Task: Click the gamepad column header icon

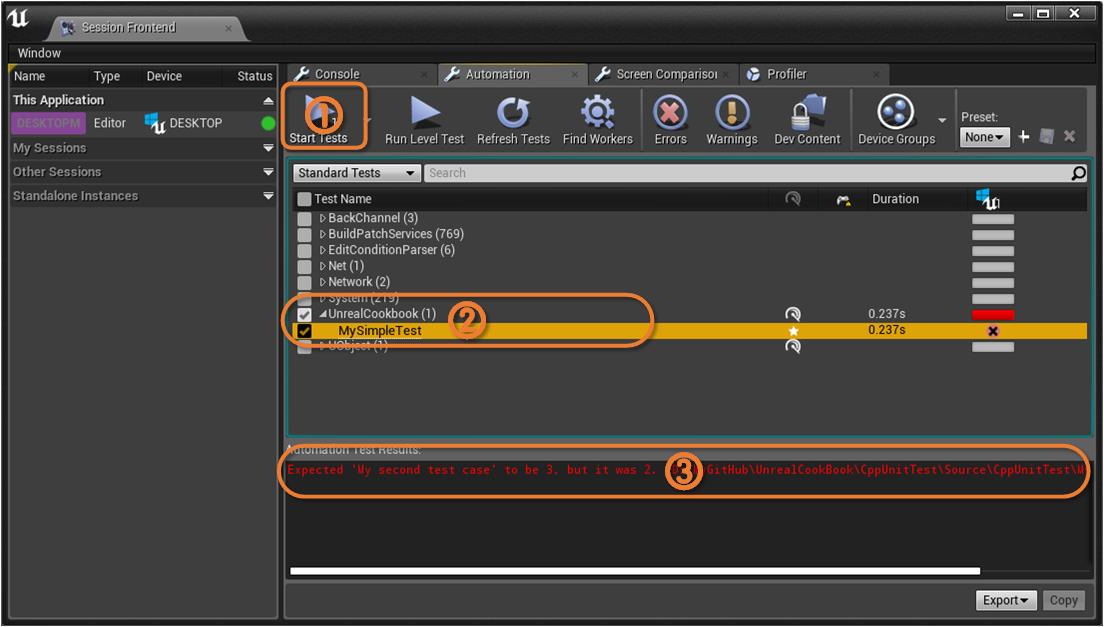Action: pyautogui.click(x=843, y=200)
